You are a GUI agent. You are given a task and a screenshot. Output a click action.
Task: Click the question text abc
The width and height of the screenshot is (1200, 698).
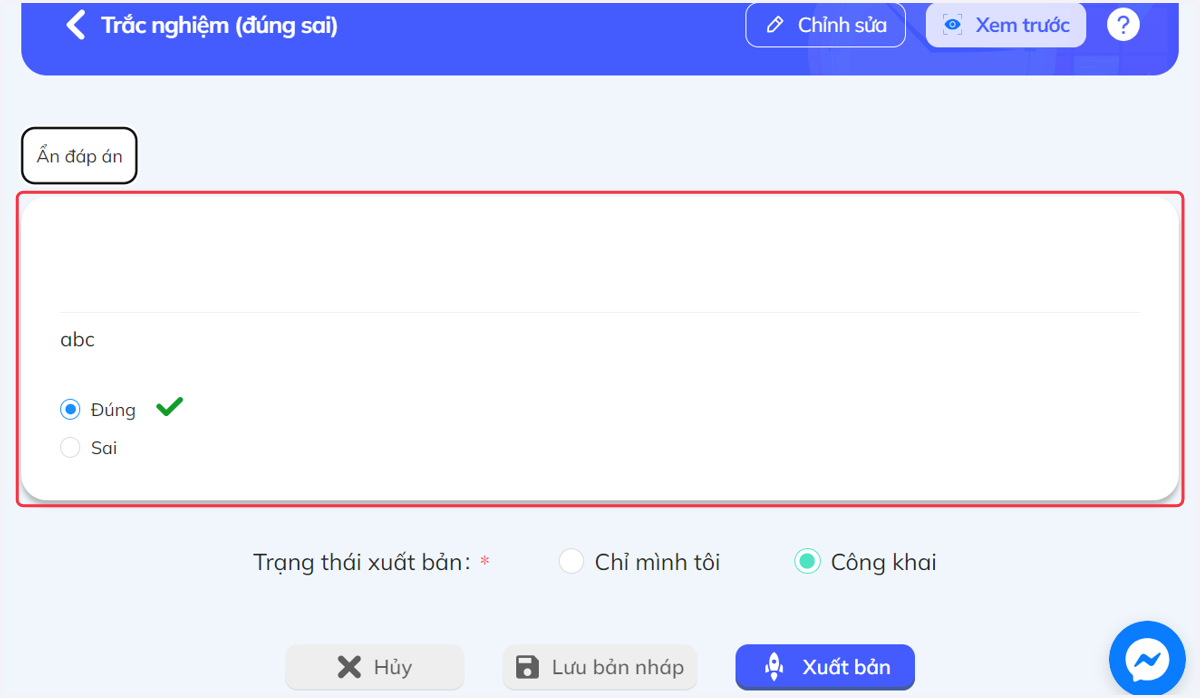77,339
